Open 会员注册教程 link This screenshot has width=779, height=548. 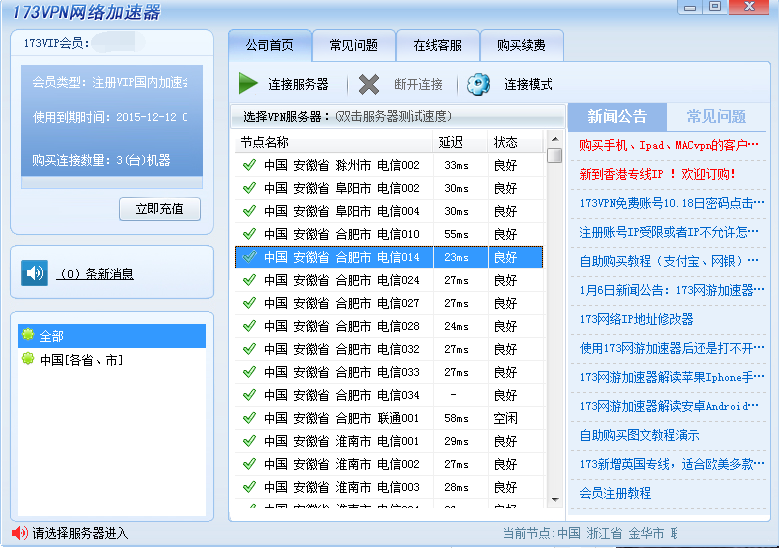[615, 493]
